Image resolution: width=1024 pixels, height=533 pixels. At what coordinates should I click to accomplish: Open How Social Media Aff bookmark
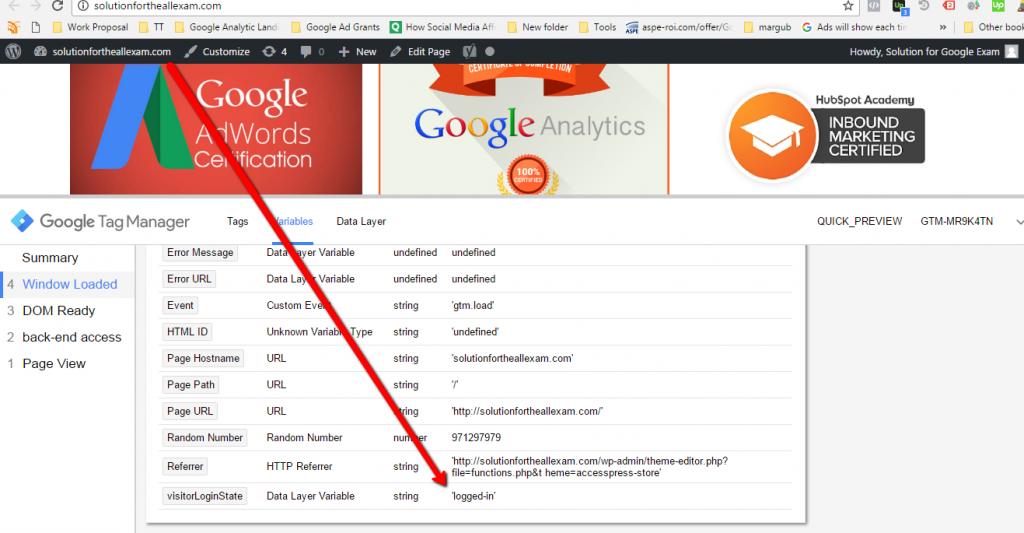point(443,27)
